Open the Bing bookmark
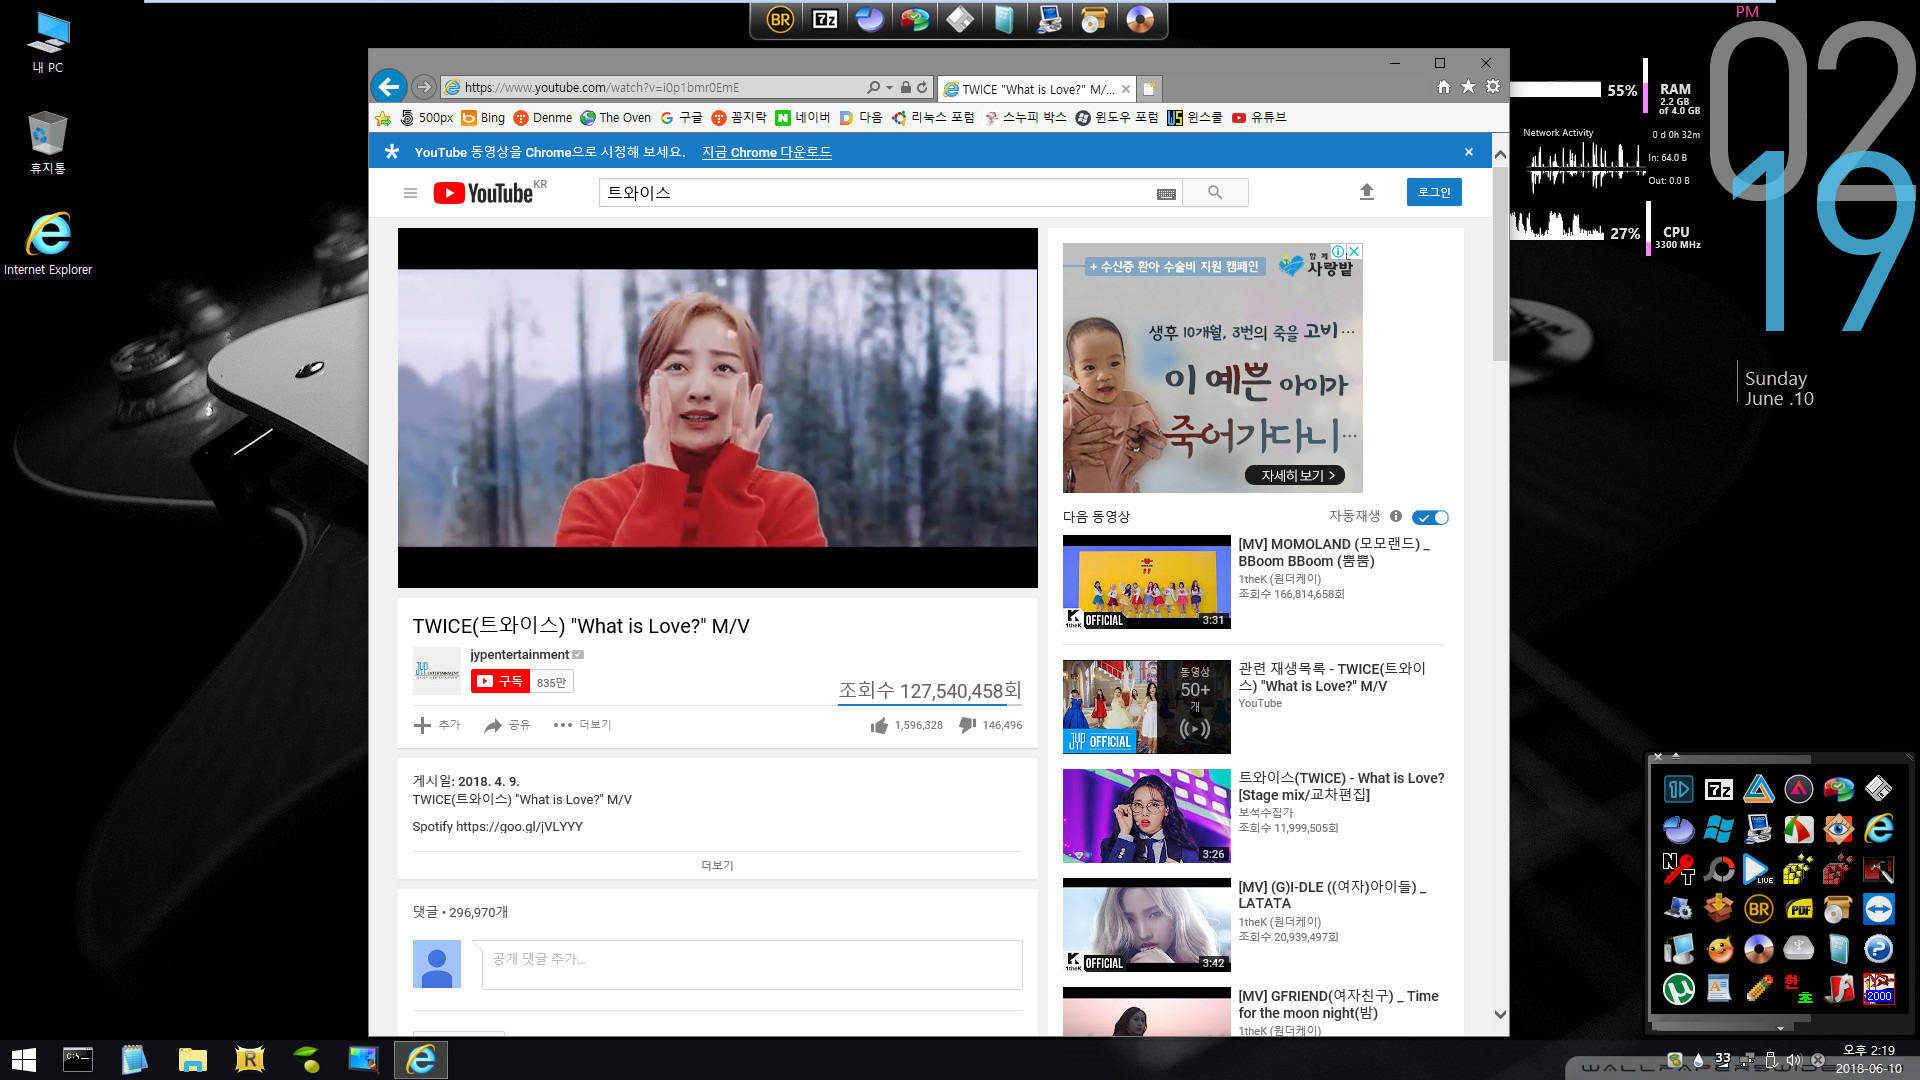This screenshot has width=1920, height=1080. (x=483, y=118)
